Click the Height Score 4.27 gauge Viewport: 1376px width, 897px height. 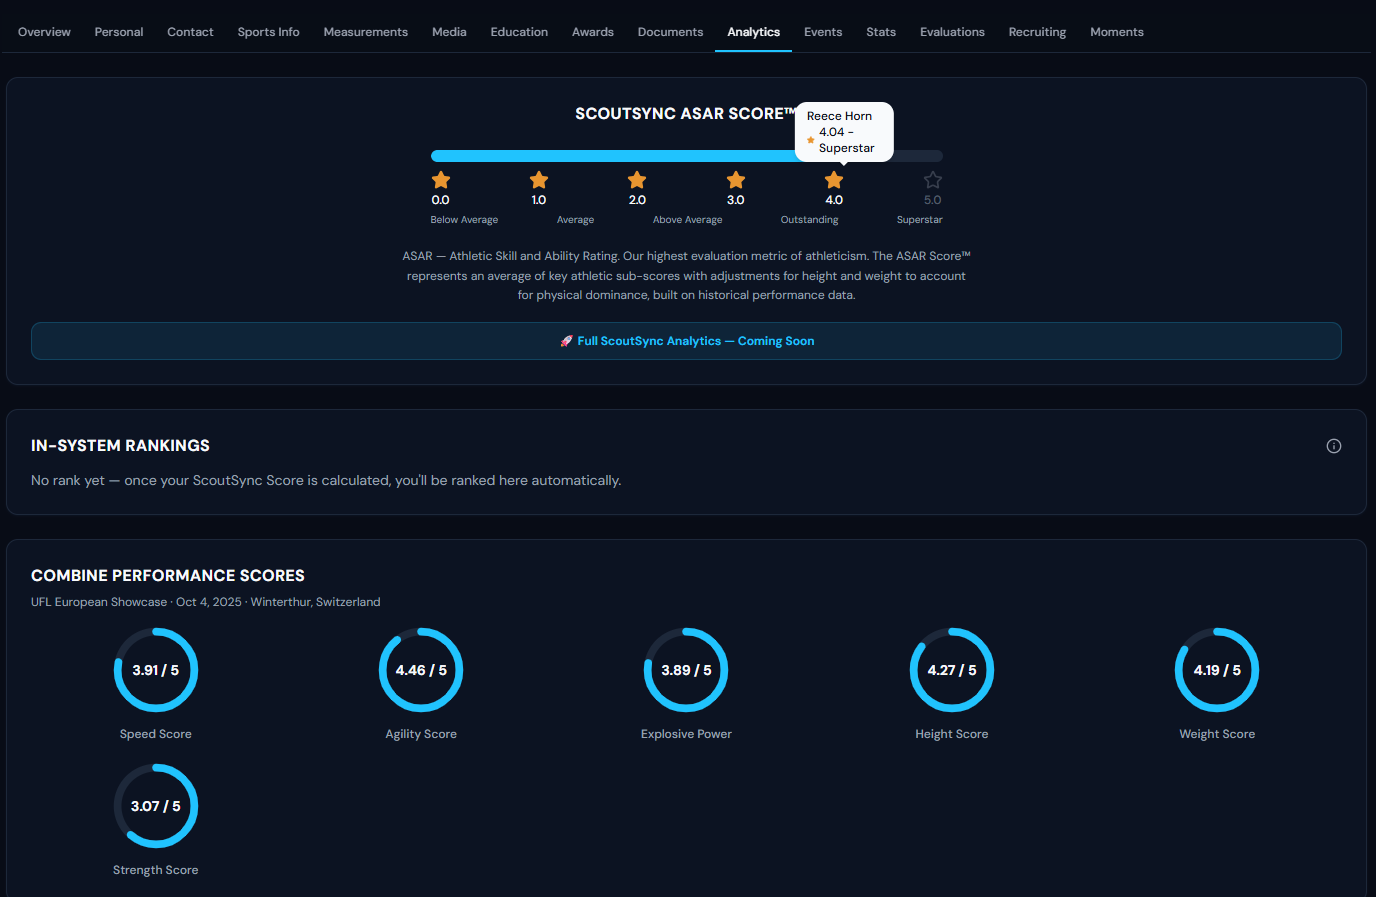pyautogui.click(x=952, y=670)
